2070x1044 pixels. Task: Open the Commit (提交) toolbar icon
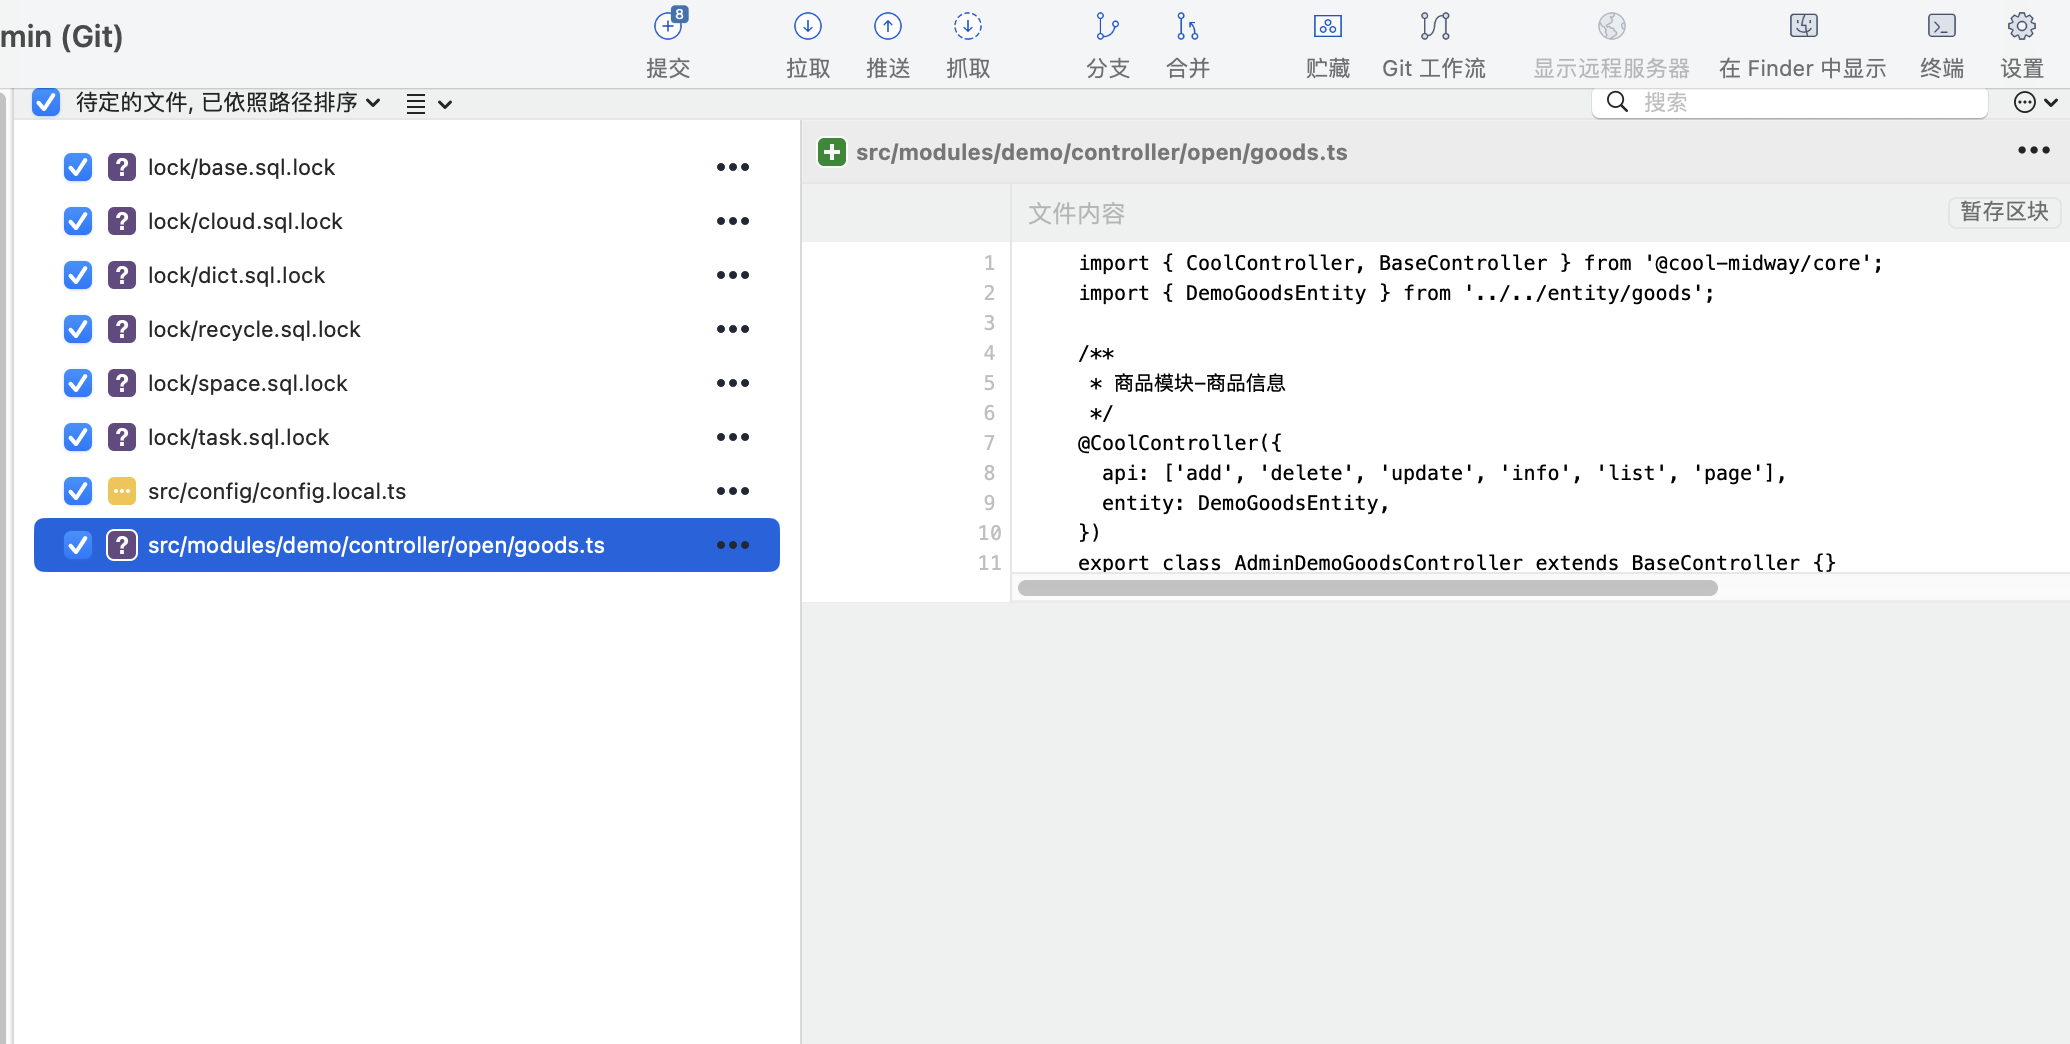tap(669, 26)
